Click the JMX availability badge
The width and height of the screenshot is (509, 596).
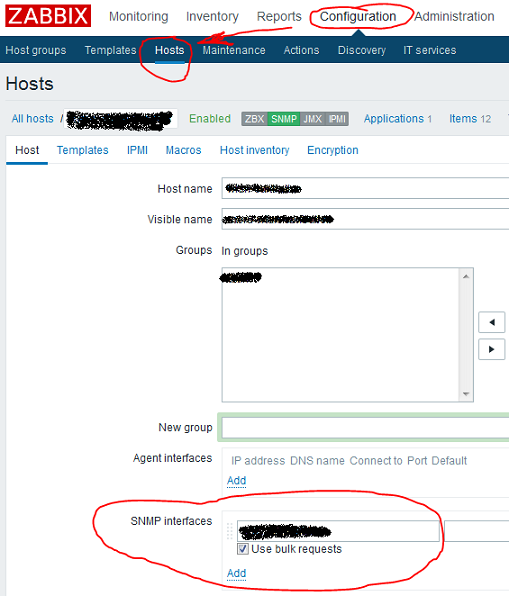point(312,119)
